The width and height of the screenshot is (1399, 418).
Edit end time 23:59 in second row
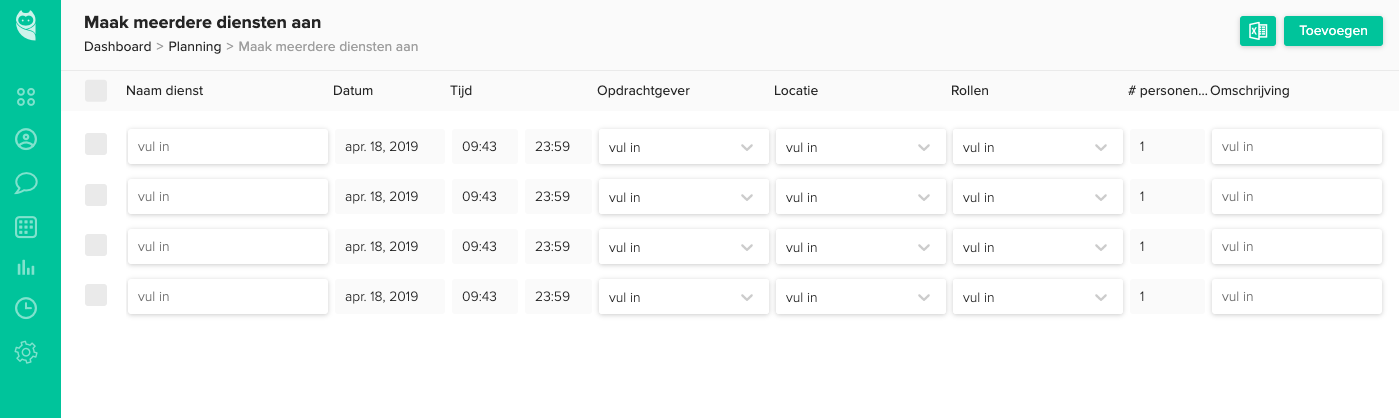tap(558, 196)
